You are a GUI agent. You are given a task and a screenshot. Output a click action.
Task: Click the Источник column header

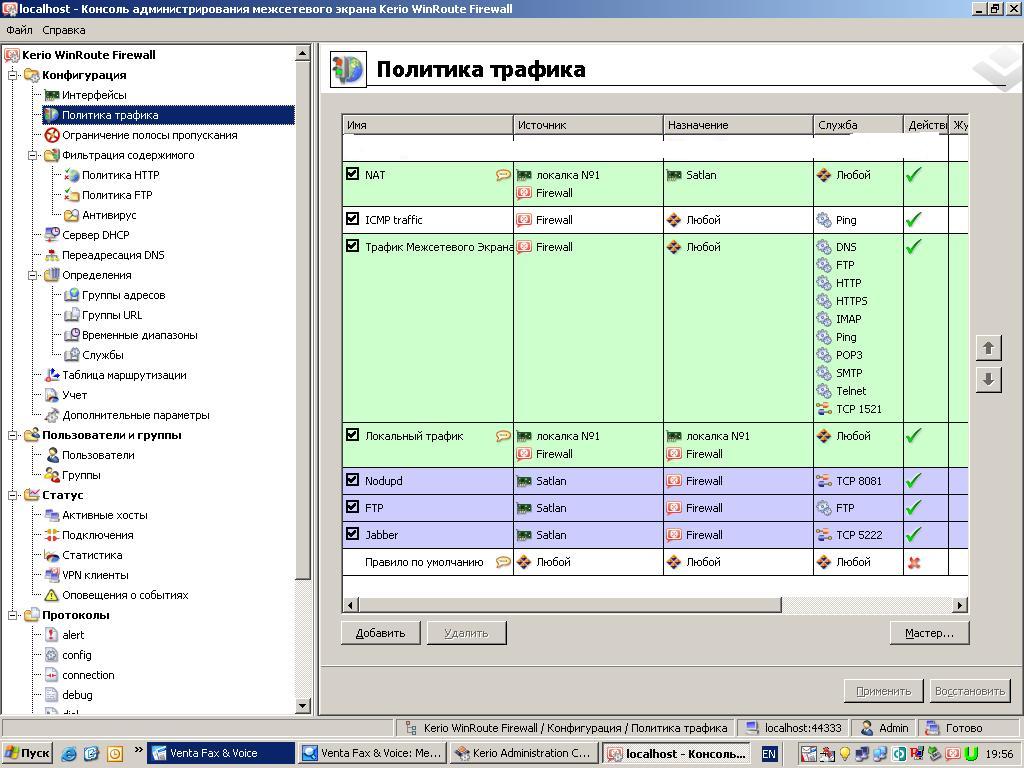[588, 125]
